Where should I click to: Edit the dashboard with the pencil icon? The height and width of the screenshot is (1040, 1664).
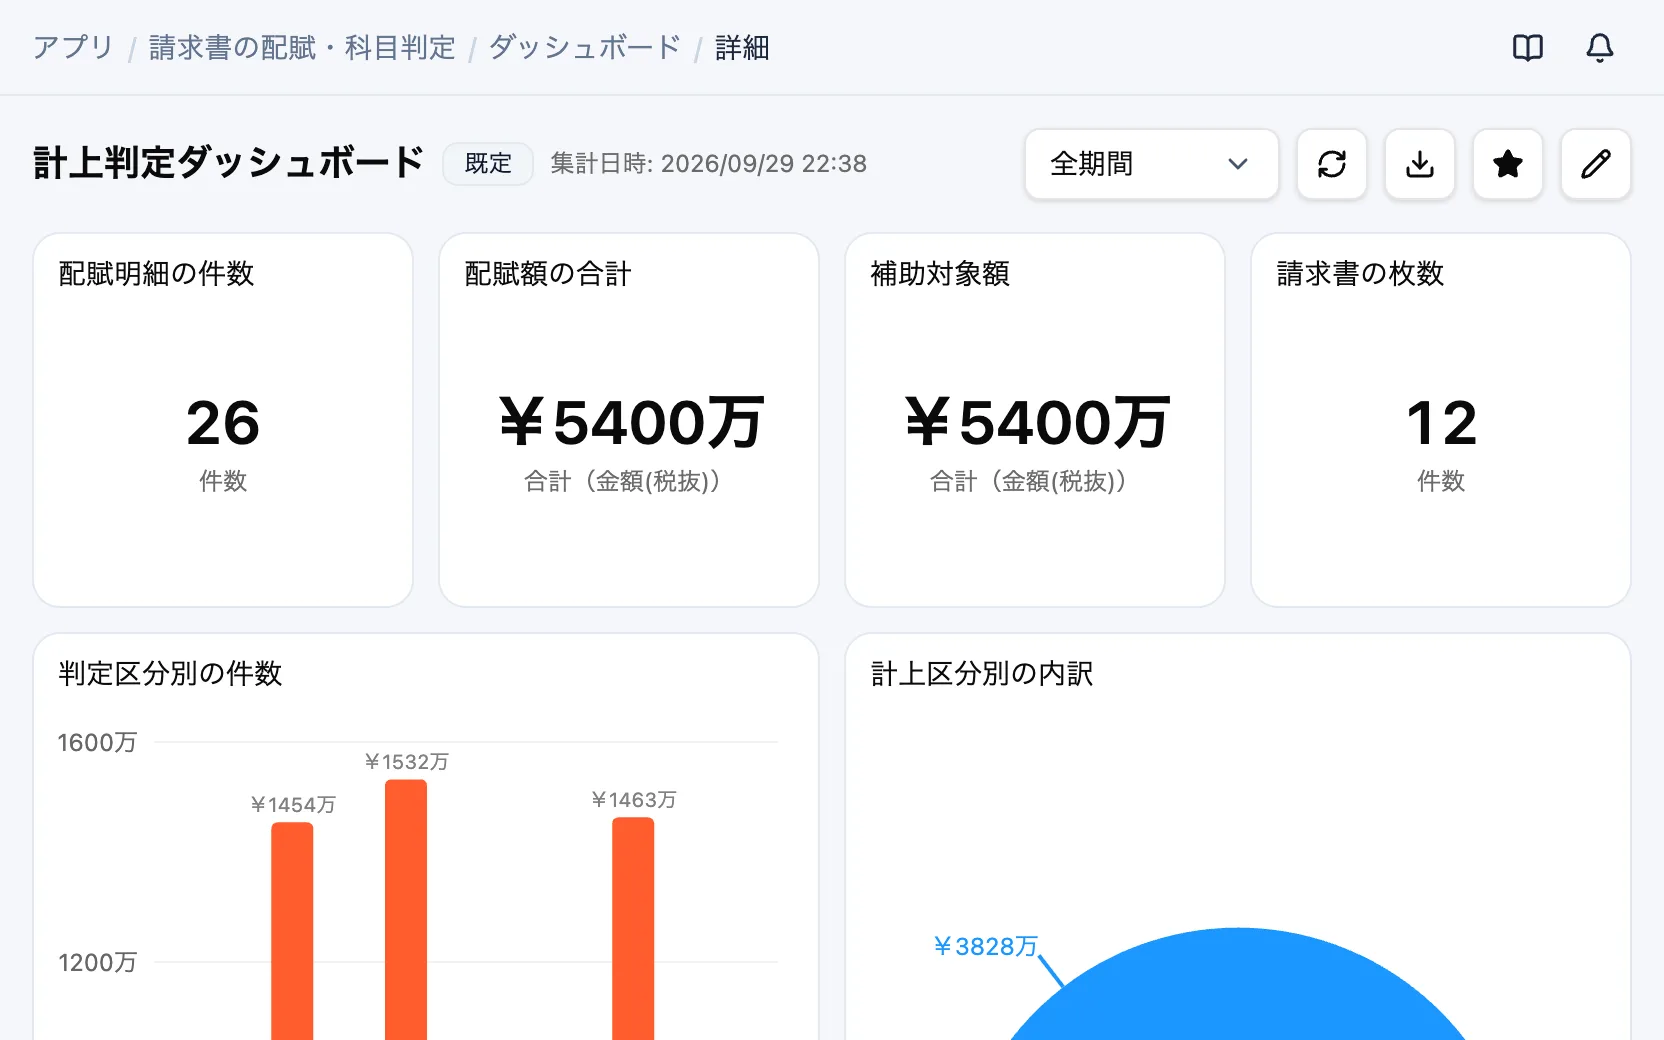[x=1596, y=164]
